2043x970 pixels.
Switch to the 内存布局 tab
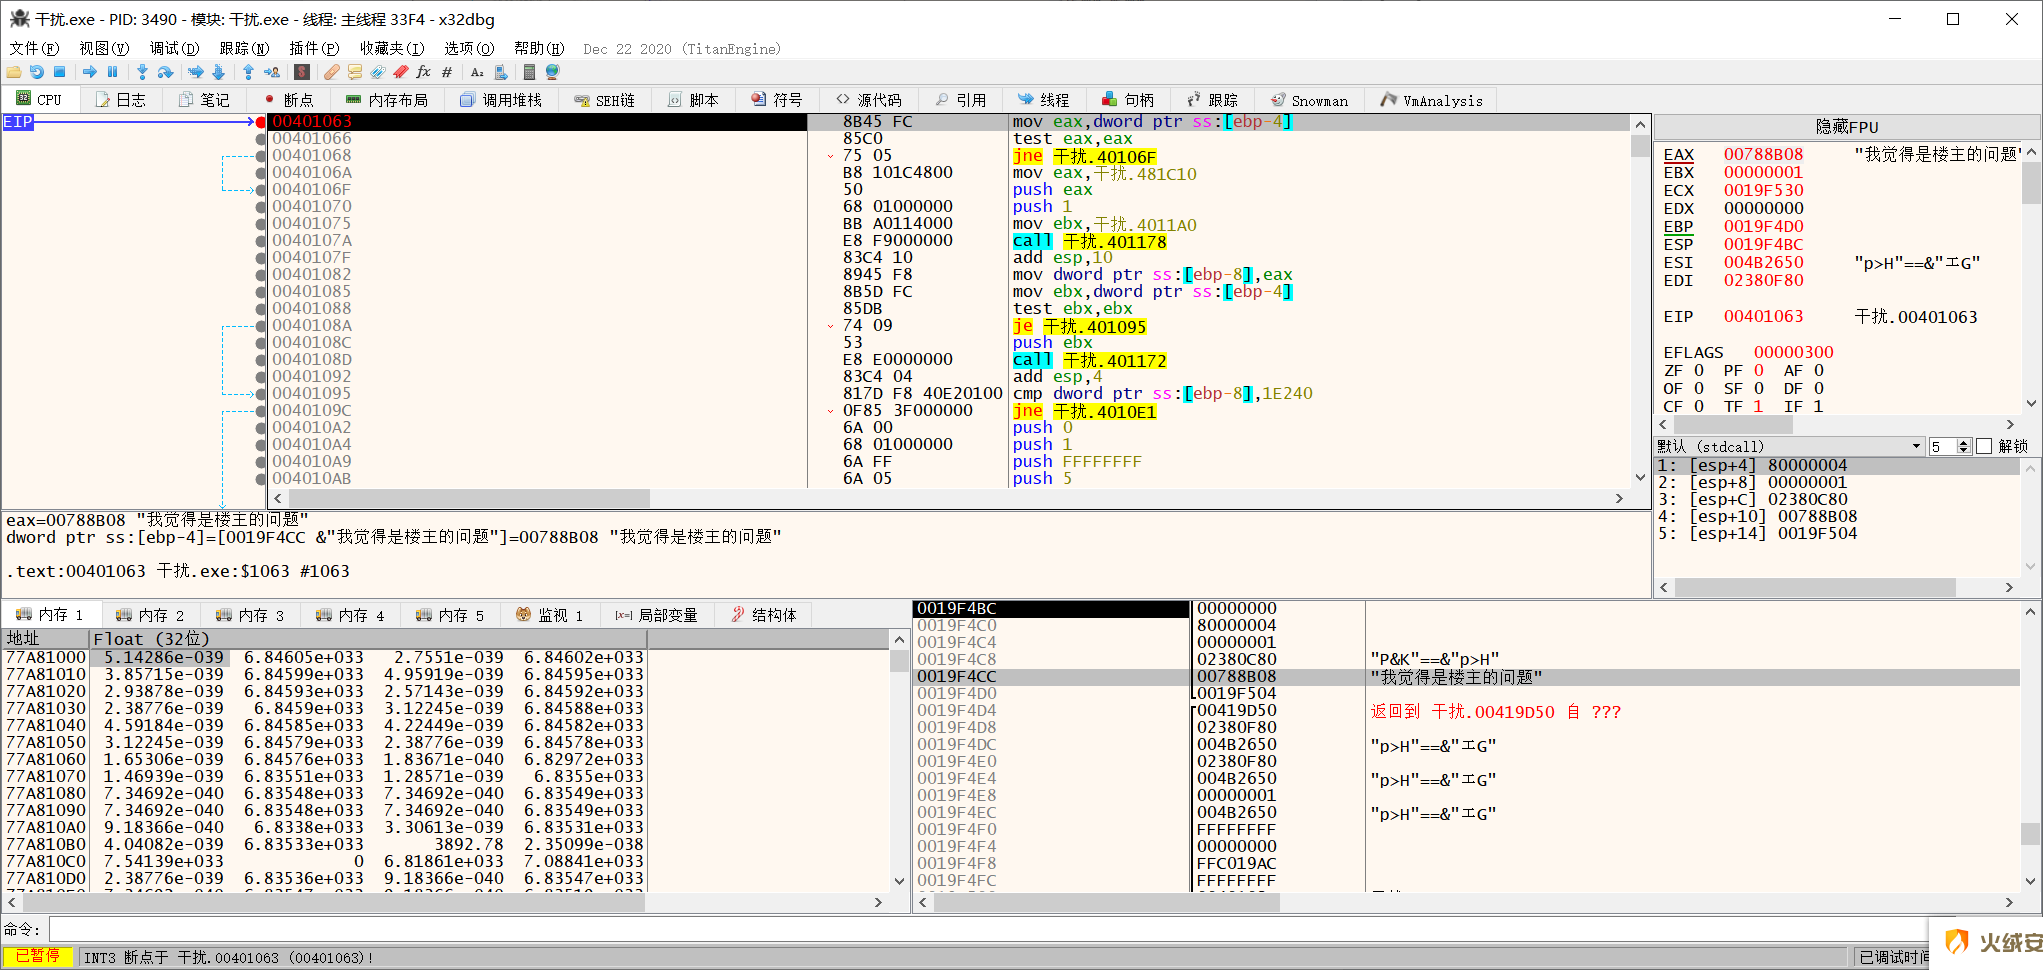point(387,100)
